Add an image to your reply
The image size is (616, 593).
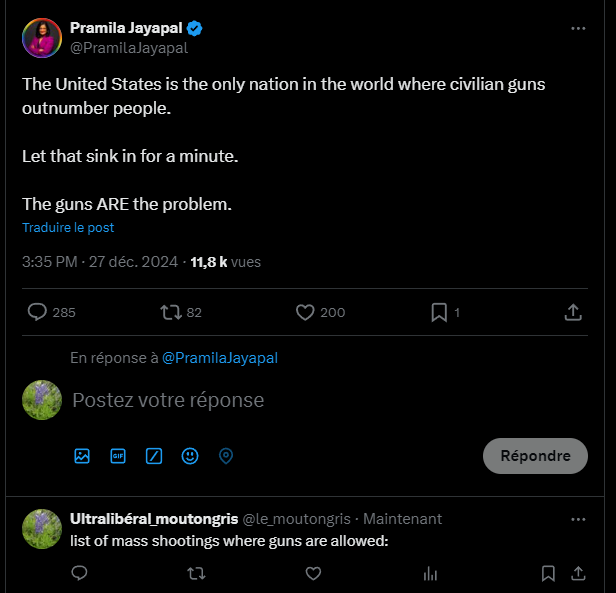pos(82,456)
